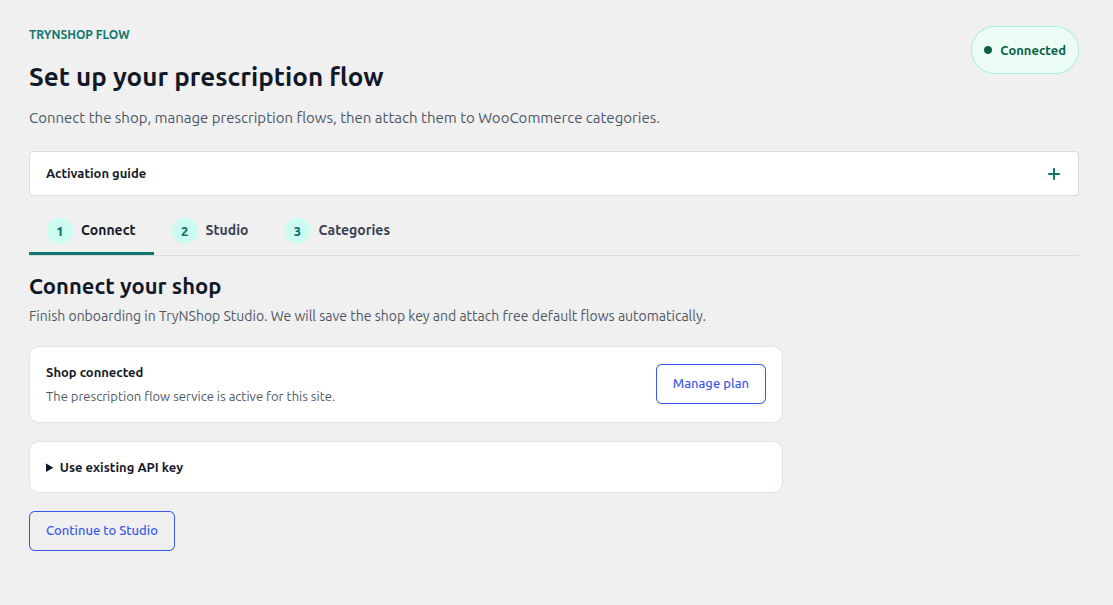Select the Set up your prescription flow heading

point(206,77)
